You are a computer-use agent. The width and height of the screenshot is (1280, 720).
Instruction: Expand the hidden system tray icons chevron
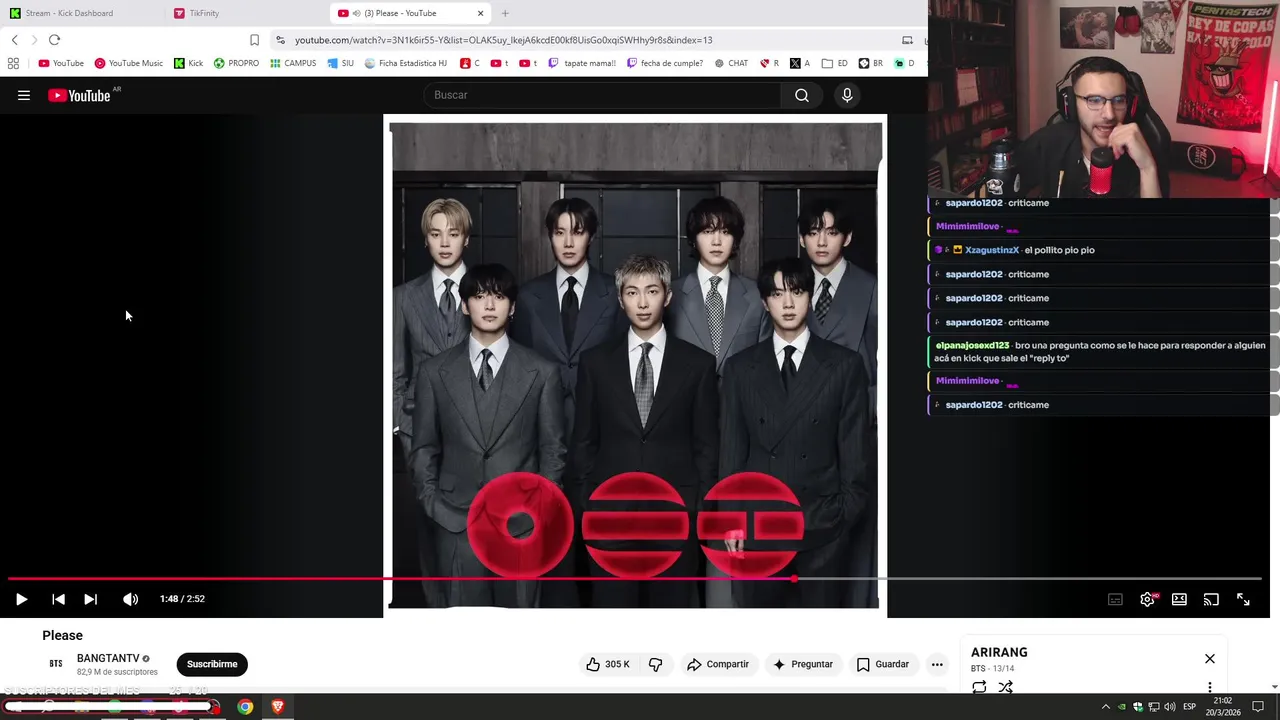pyautogui.click(x=1105, y=707)
